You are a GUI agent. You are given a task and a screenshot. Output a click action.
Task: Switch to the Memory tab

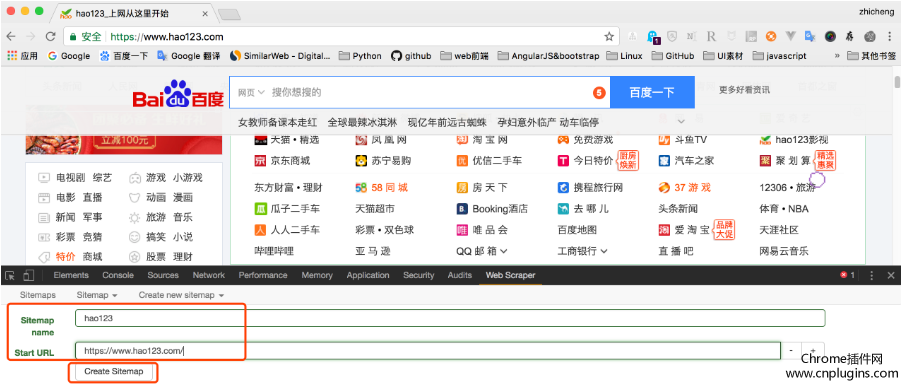pyautogui.click(x=317, y=275)
